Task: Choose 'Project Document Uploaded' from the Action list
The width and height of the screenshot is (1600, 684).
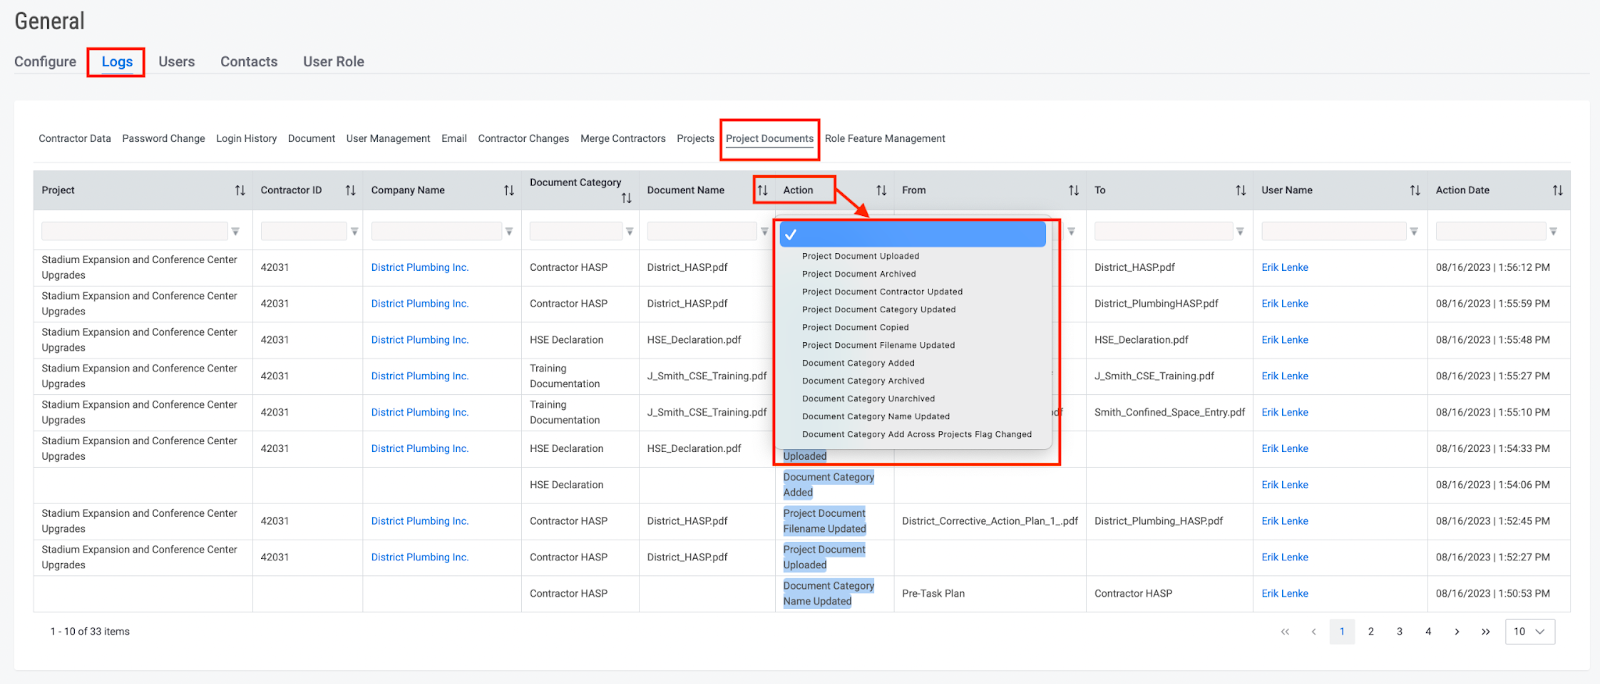Action: (861, 256)
